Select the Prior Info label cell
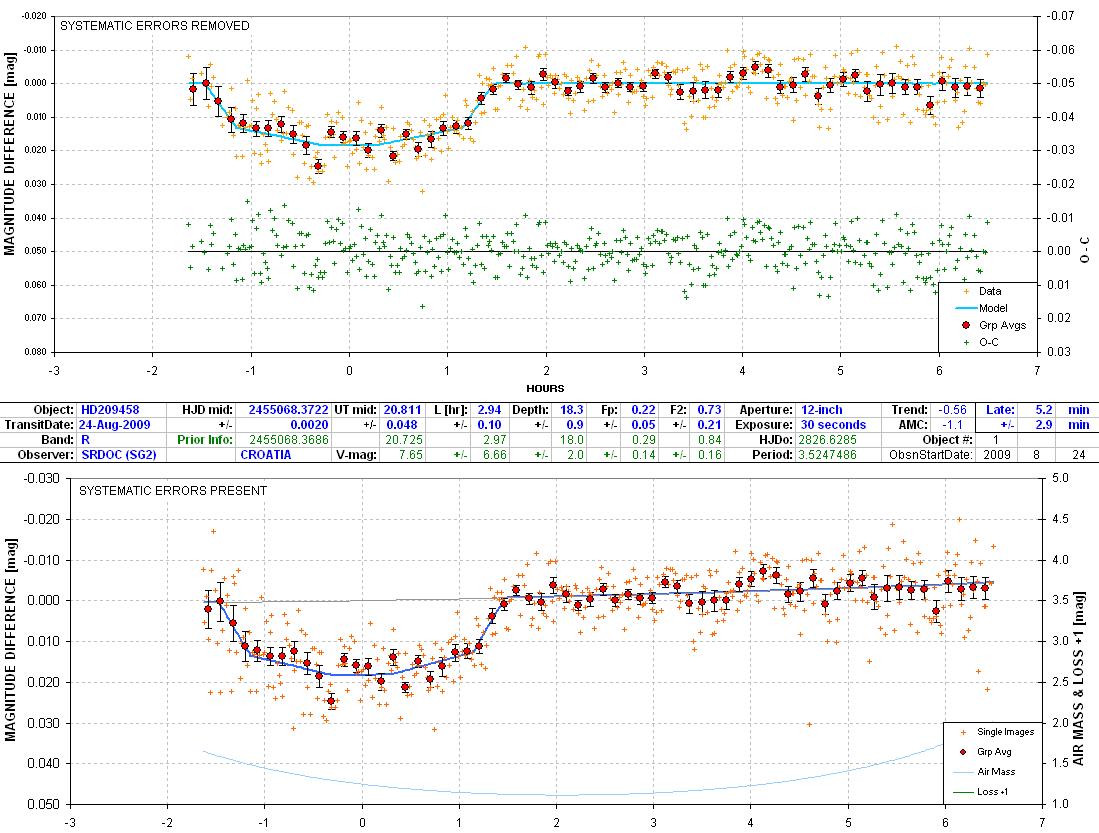 (205, 440)
